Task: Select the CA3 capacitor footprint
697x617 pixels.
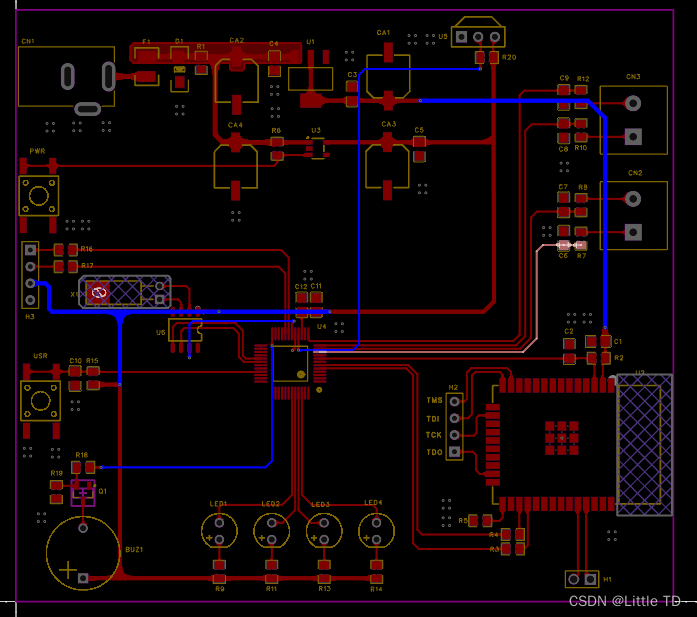Action: [x=387, y=166]
